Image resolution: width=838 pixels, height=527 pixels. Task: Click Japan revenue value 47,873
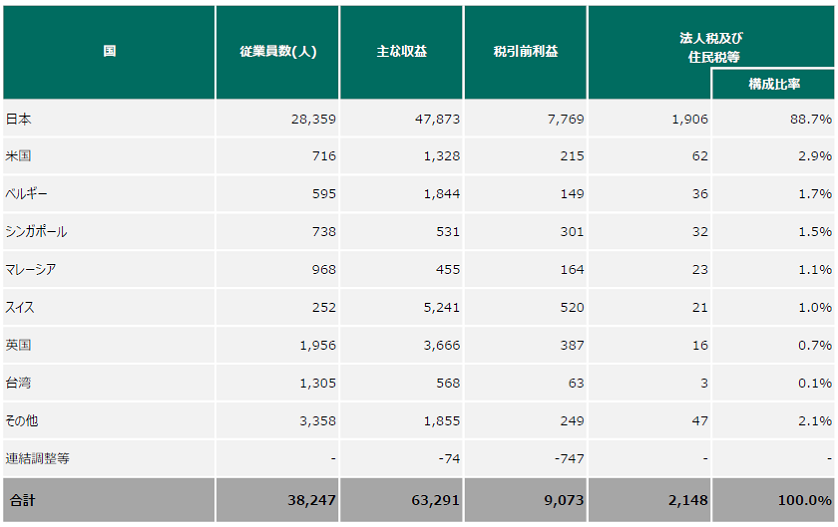pyautogui.click(x=437, y=119)
